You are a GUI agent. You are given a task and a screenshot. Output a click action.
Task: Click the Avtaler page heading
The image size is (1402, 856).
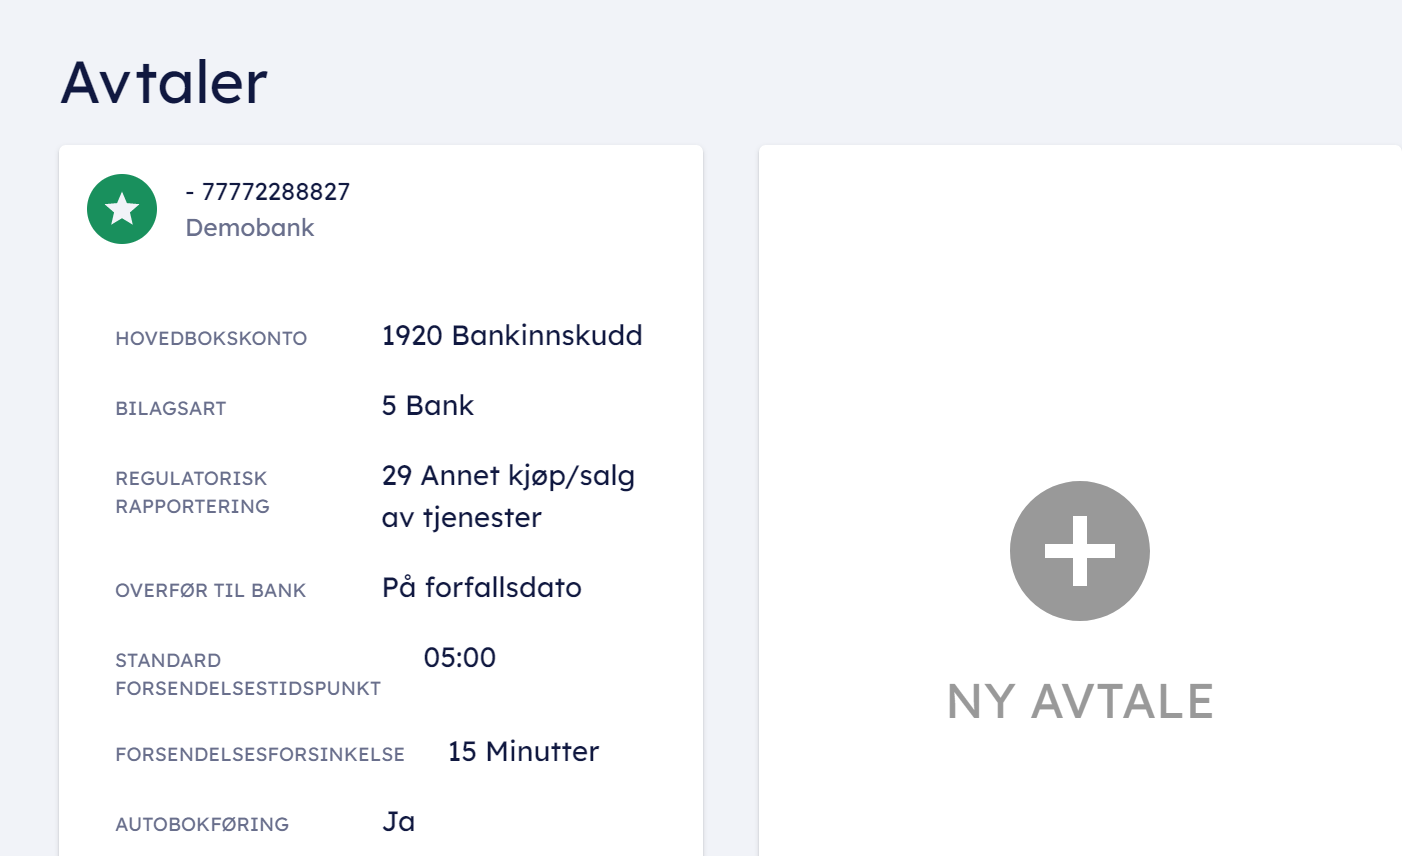pos(164,82)
